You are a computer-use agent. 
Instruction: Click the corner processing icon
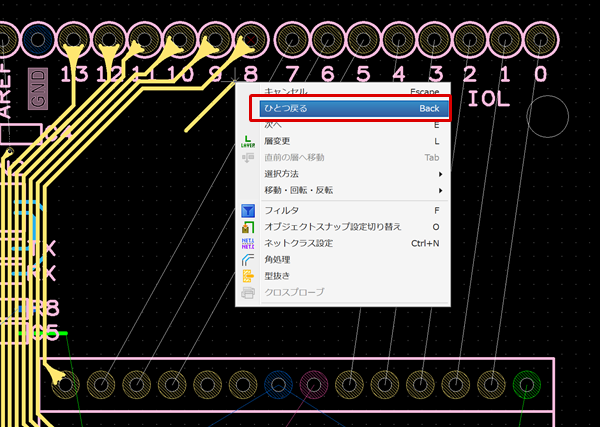[x=248, y=260]
